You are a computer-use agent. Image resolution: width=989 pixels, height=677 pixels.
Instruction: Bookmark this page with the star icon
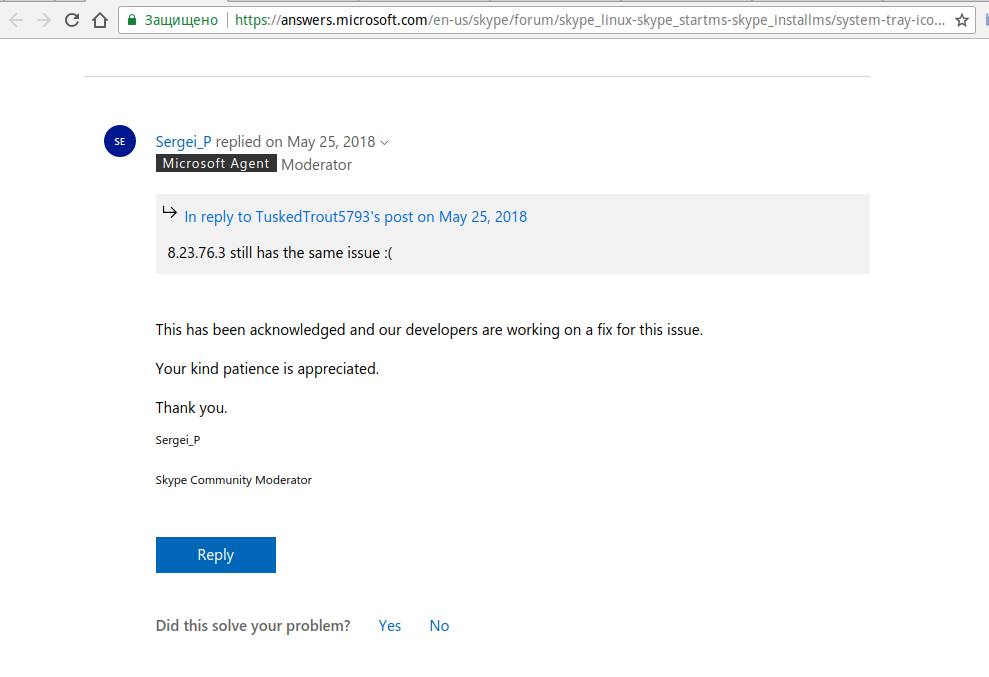961,20
